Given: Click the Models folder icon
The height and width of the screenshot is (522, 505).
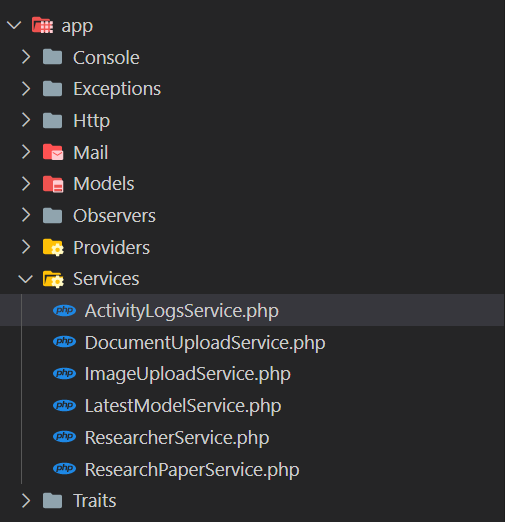Looking at the screenshot, I should click(53, 184).
